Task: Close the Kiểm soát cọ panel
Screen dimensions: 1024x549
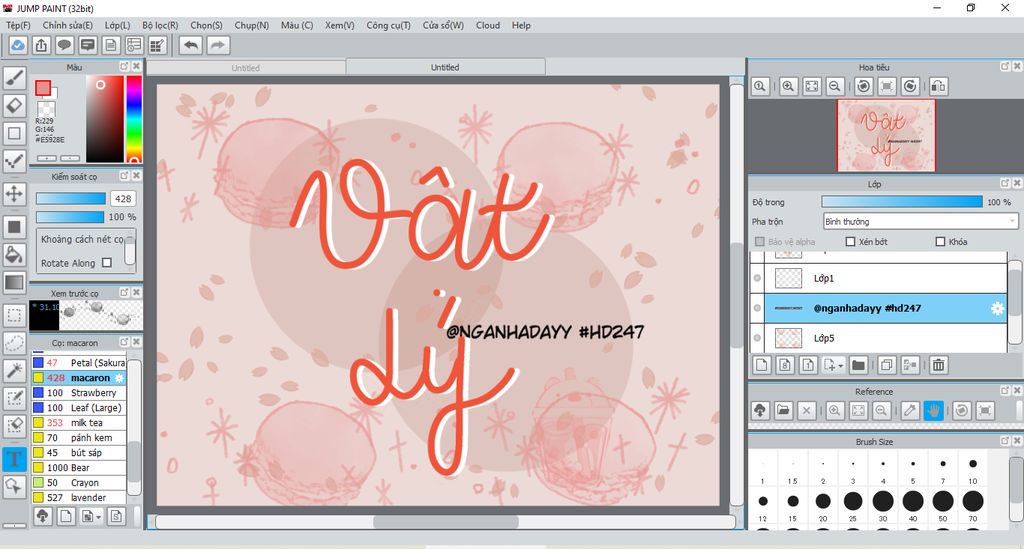Action: click(136, 176)
